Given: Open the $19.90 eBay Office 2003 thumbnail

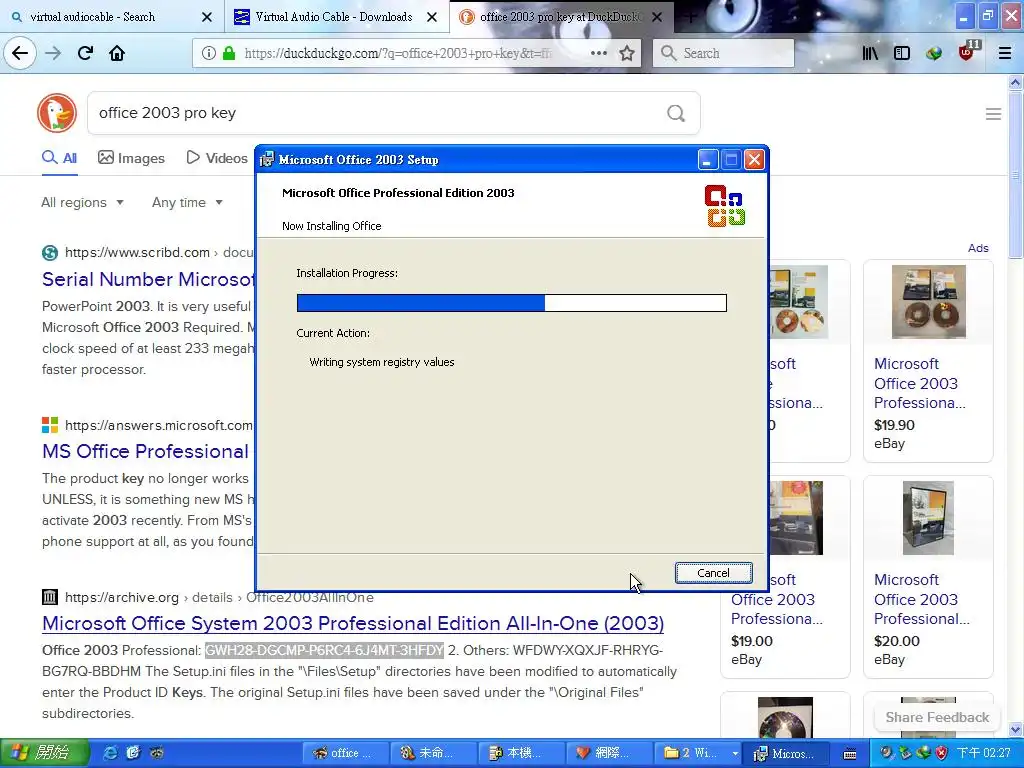Looking at the screenshot, I should [928, 302].
